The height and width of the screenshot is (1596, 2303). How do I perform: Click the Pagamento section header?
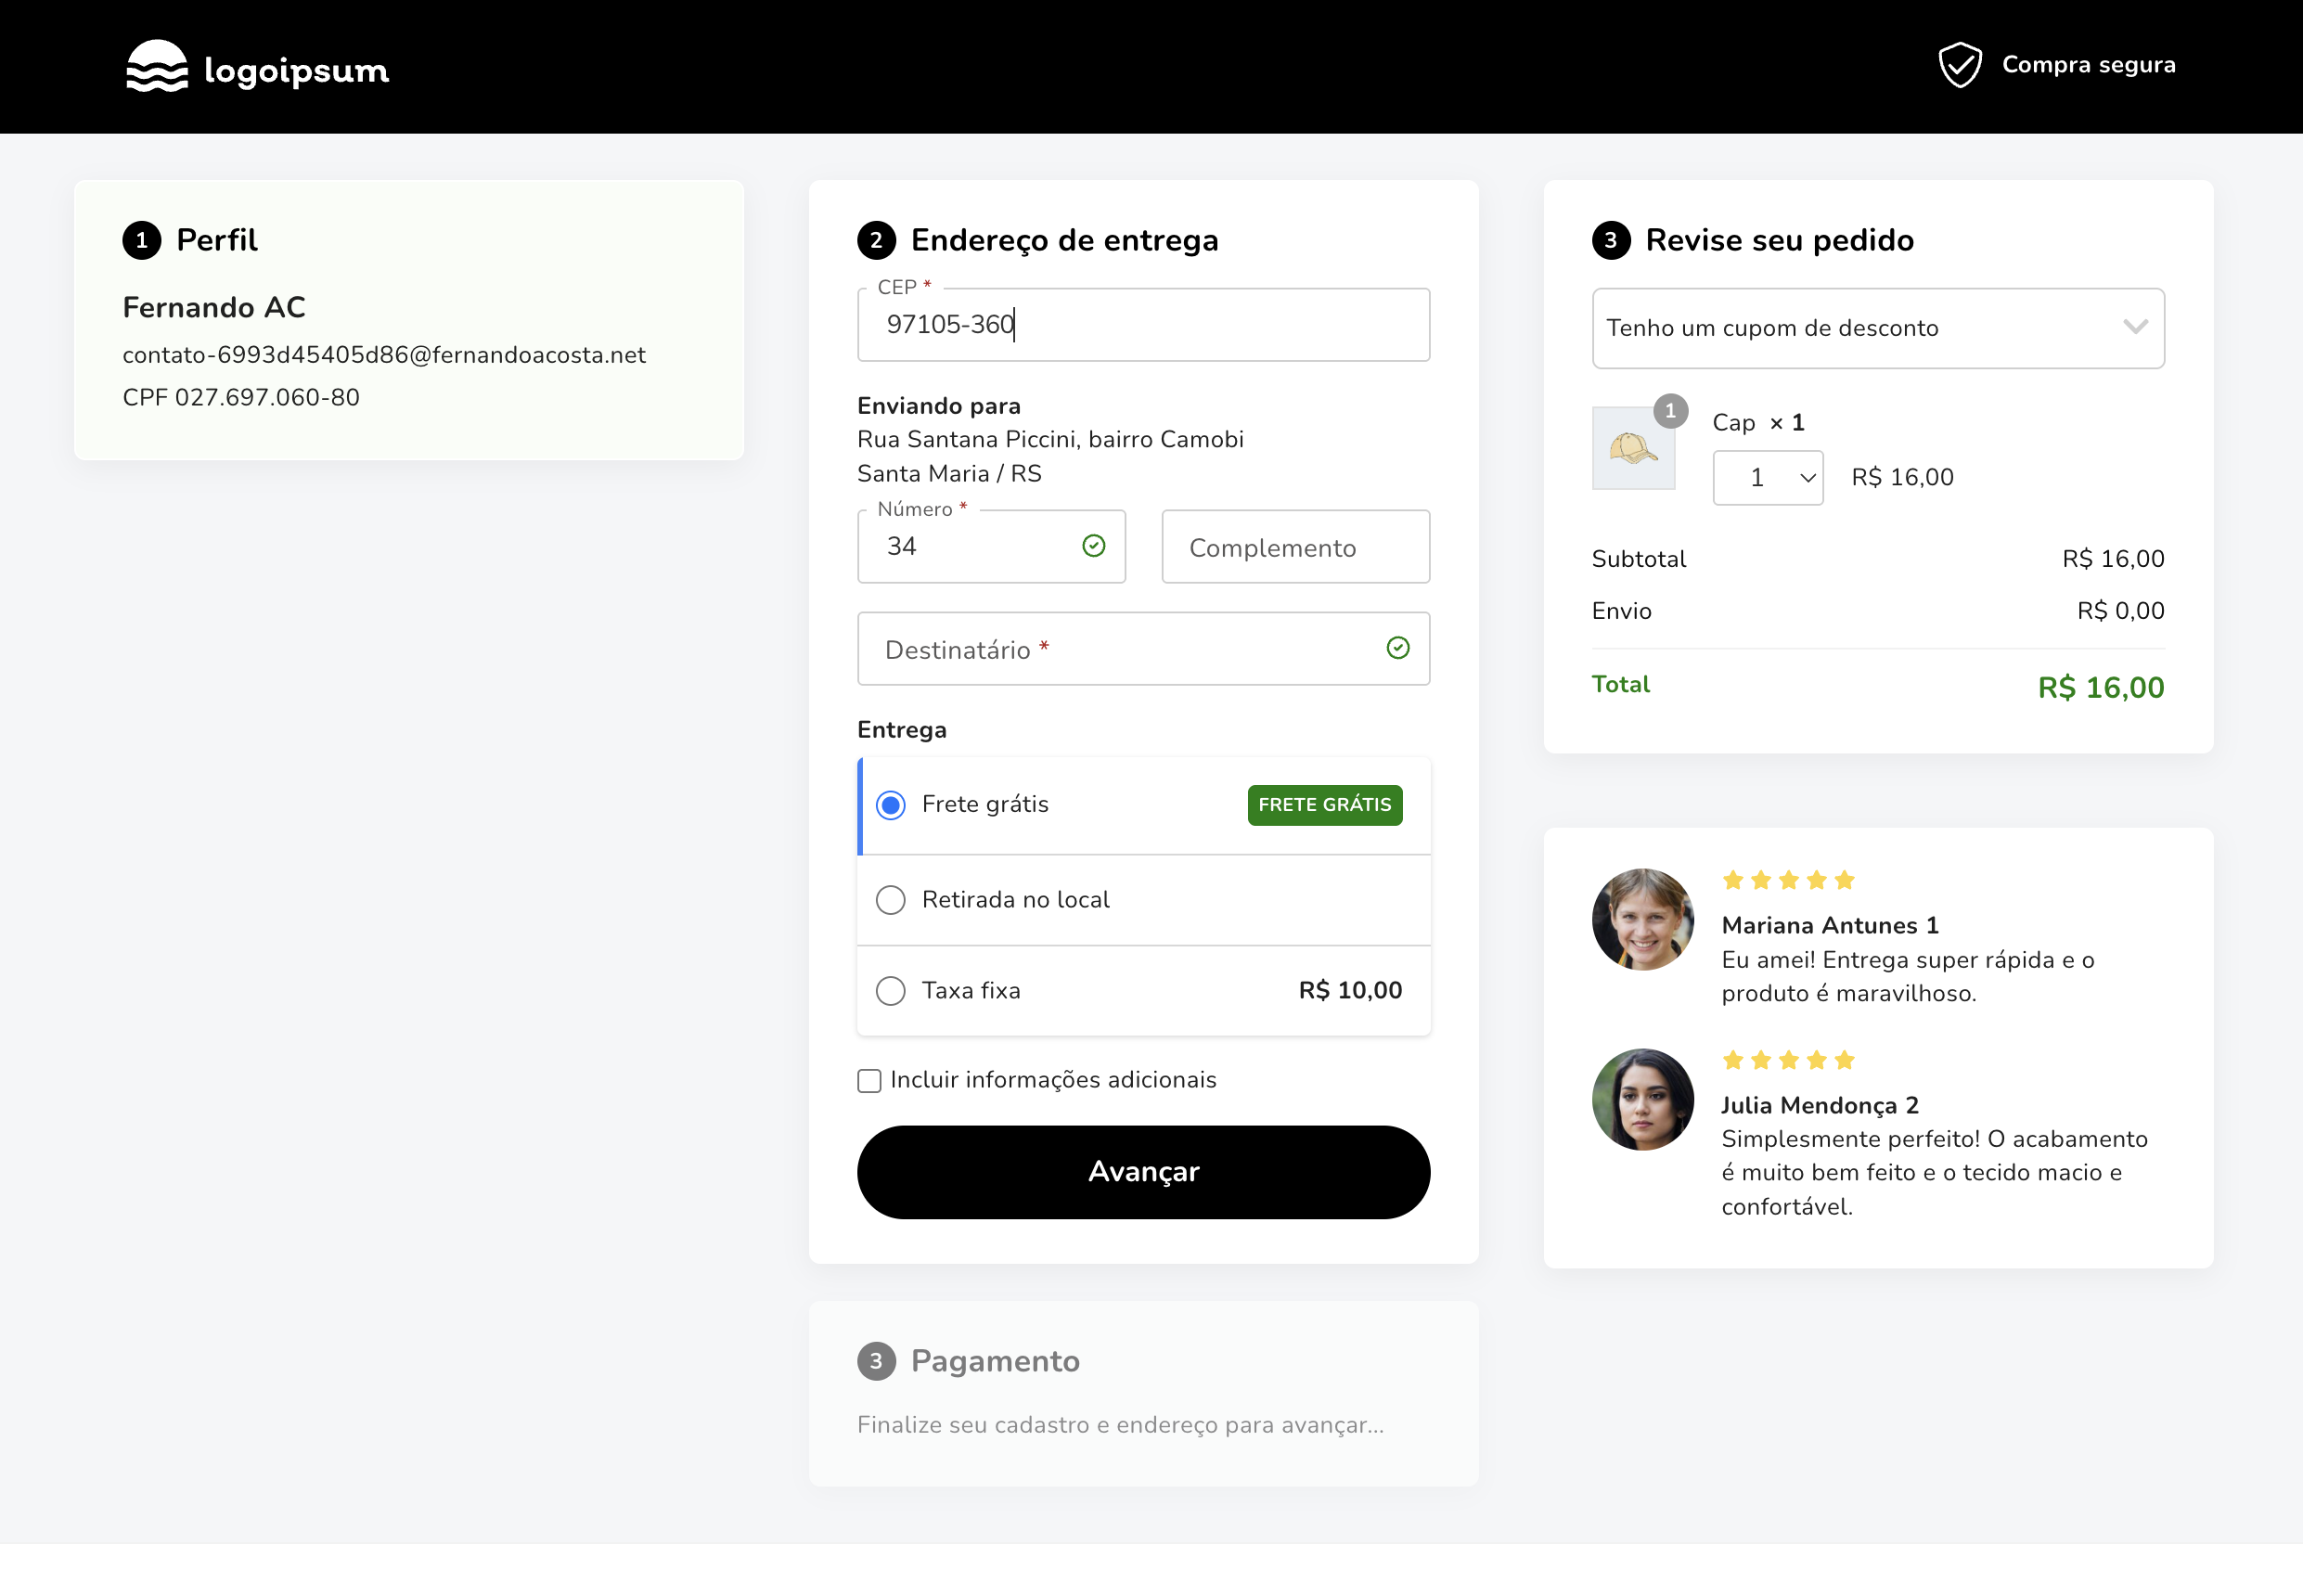coord(994,1361)
